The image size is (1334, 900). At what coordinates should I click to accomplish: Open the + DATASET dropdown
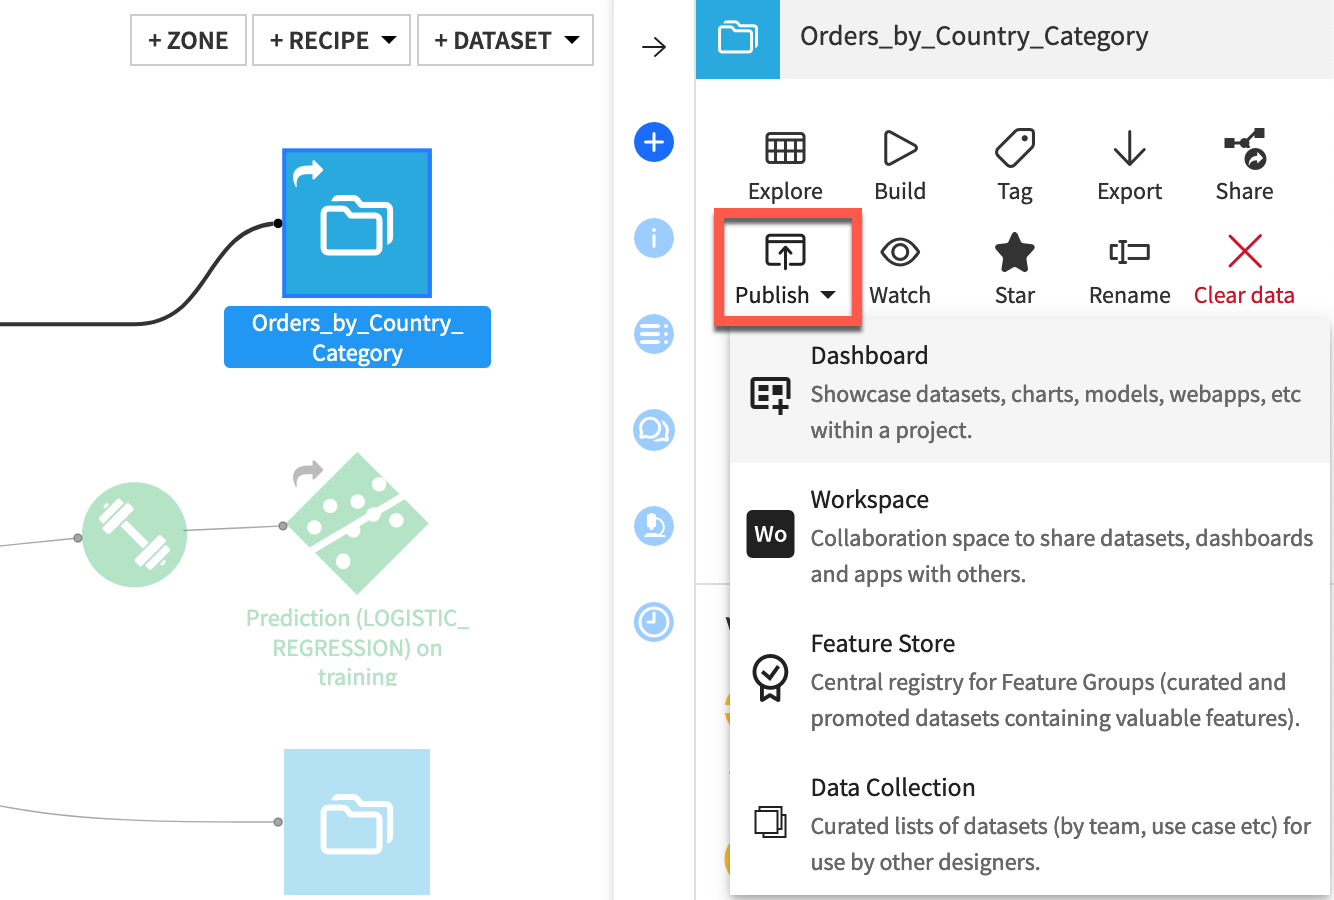505,40
